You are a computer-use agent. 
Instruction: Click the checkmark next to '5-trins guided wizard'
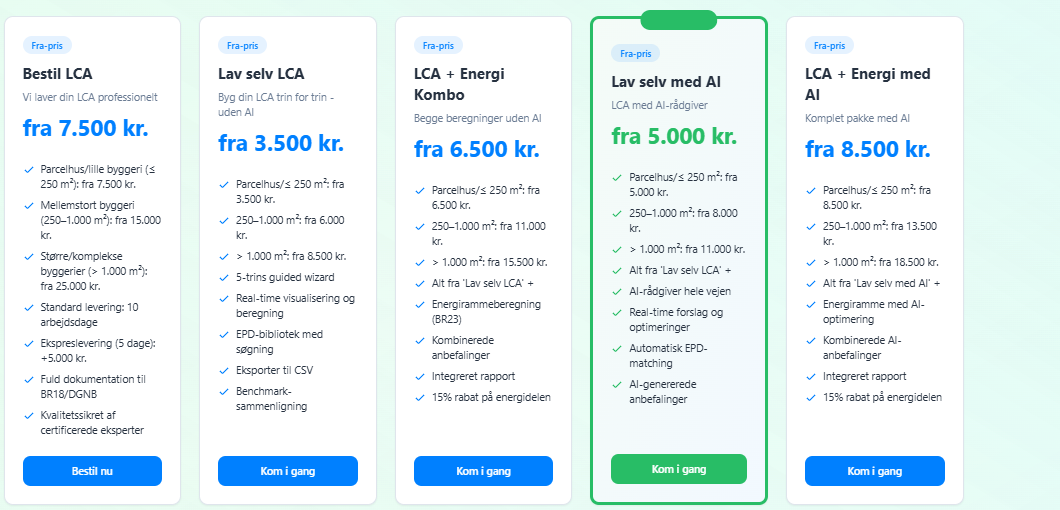pyautogui.click(x=224, y=277)
